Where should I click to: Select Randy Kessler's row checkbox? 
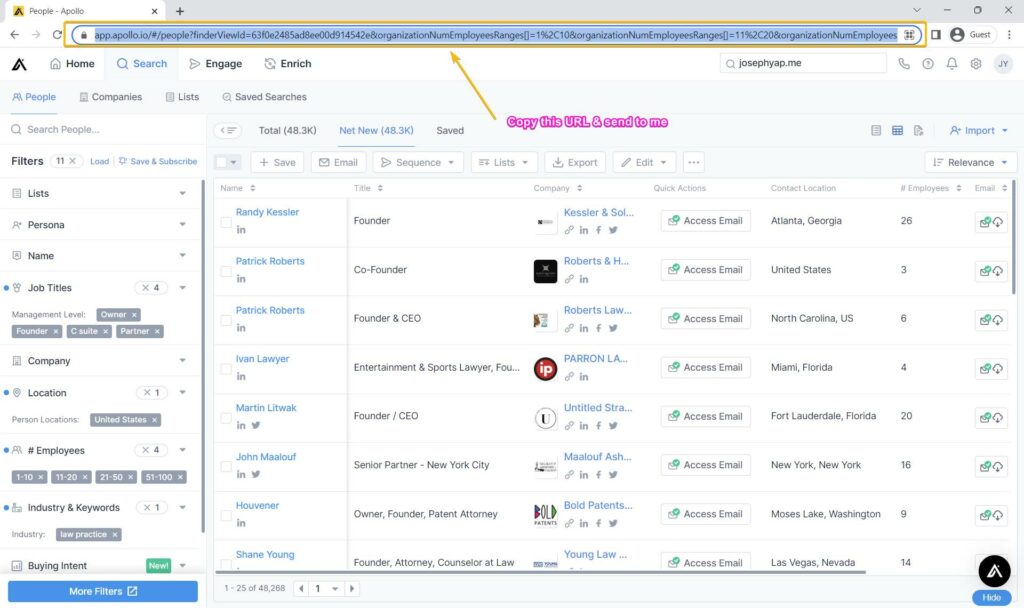(225, 223)
